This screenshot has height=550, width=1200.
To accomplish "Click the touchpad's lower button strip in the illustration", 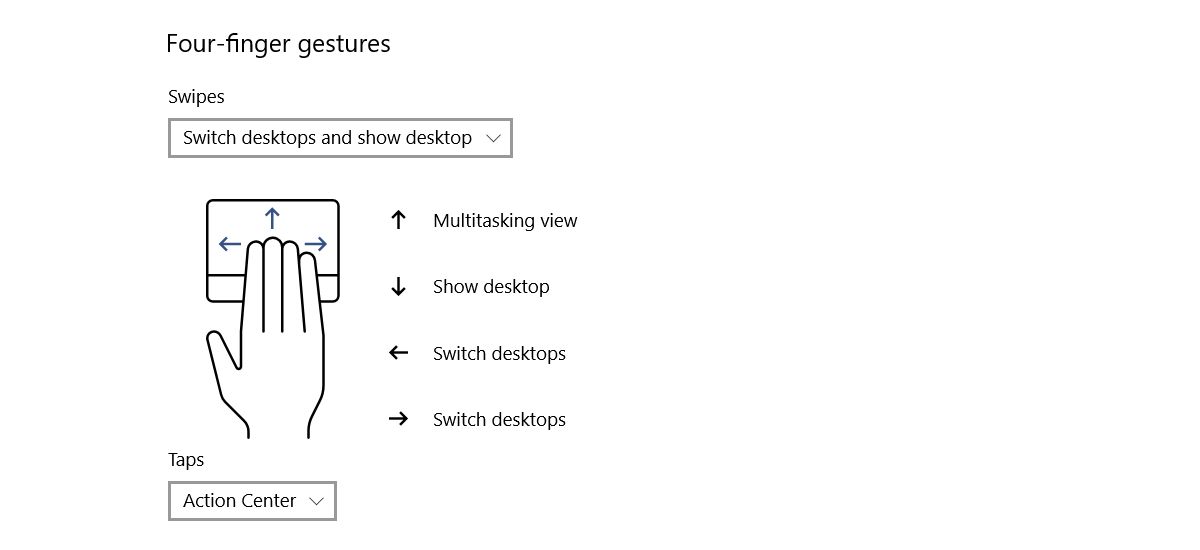I will pyautogui.click(x=224, y=288).
